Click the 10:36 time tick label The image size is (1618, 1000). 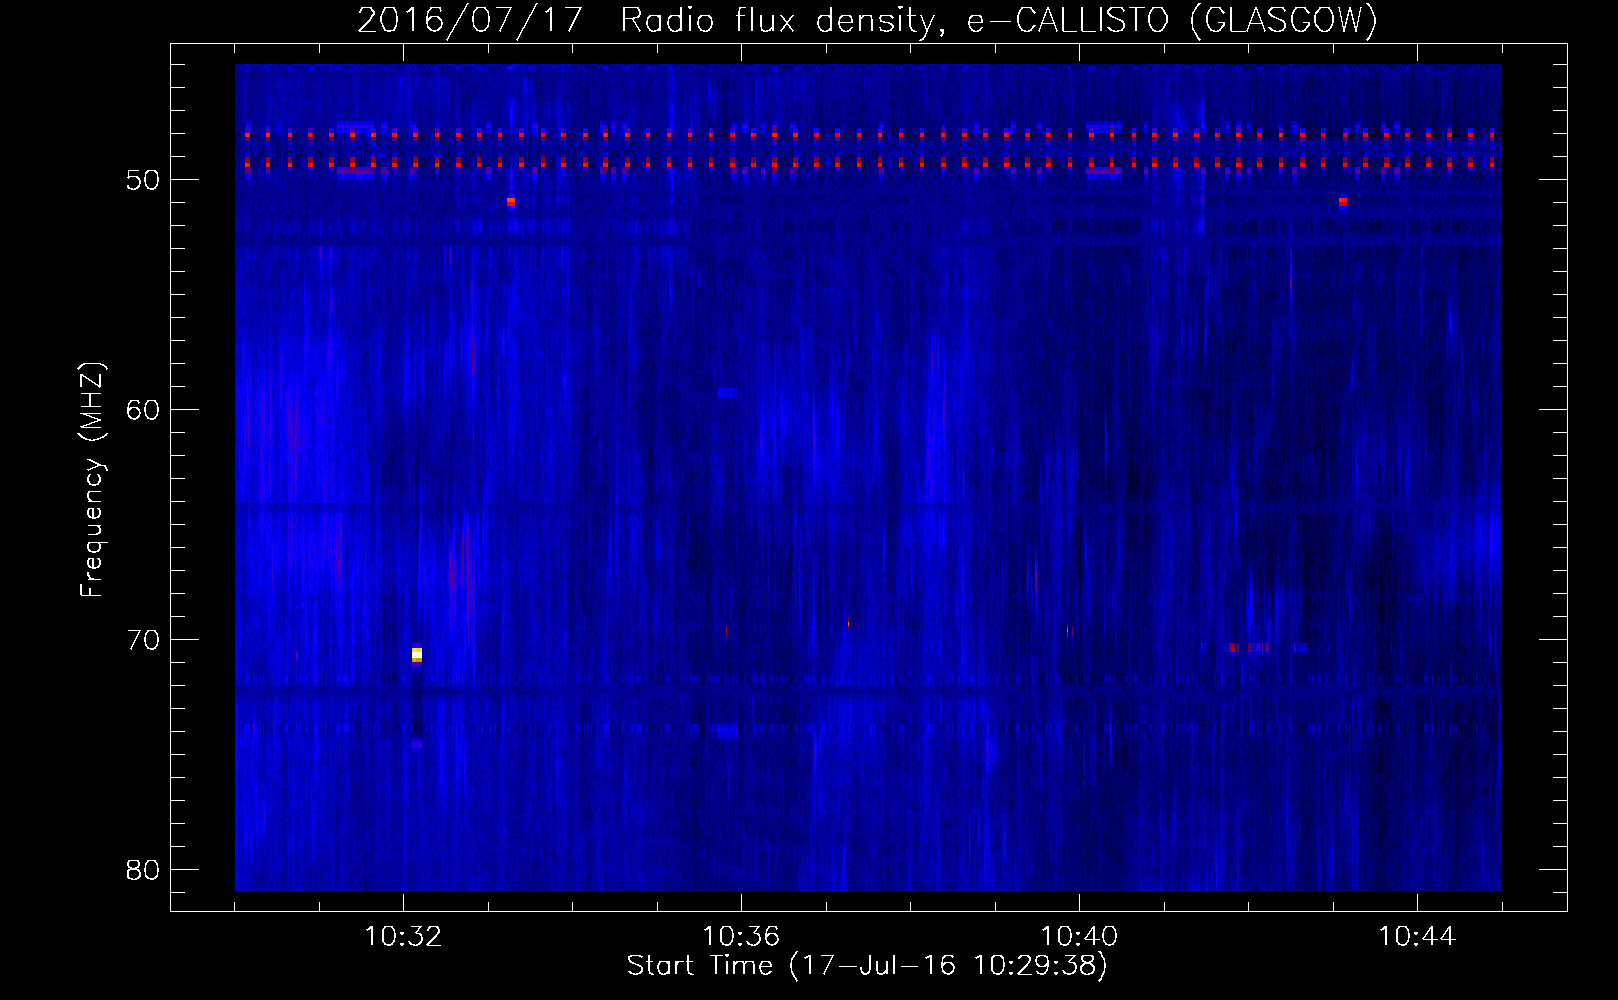[x=741, y=937]
